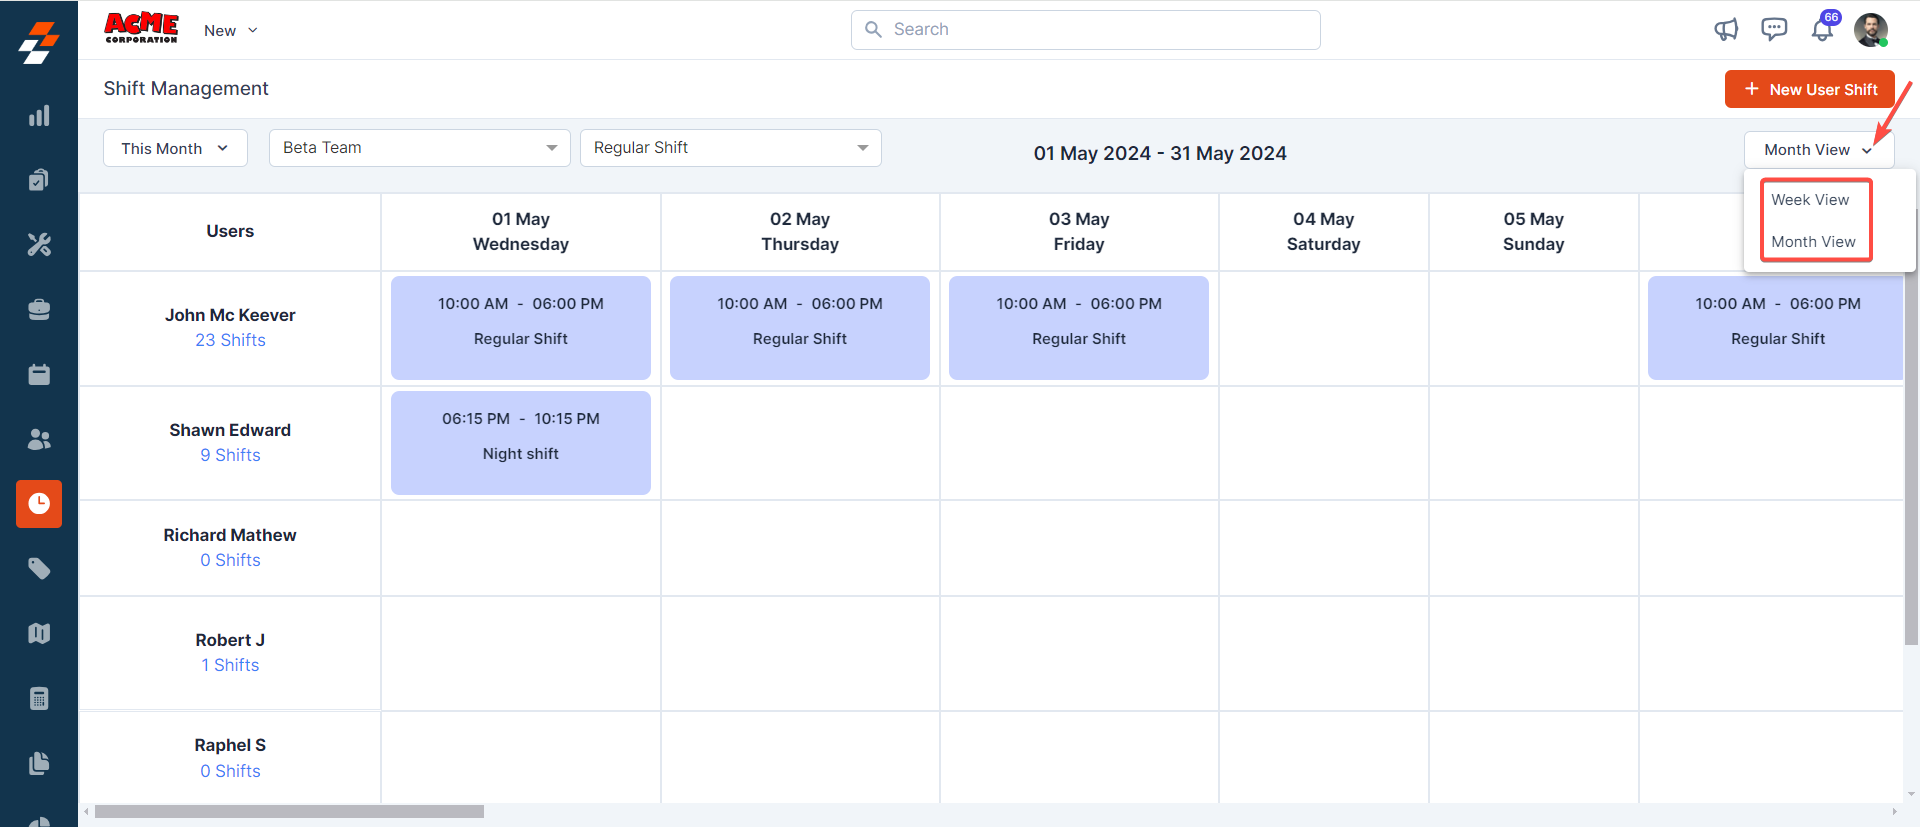
Task: Open the Beta Team selector dropdown
Action: tap(419, 148)
